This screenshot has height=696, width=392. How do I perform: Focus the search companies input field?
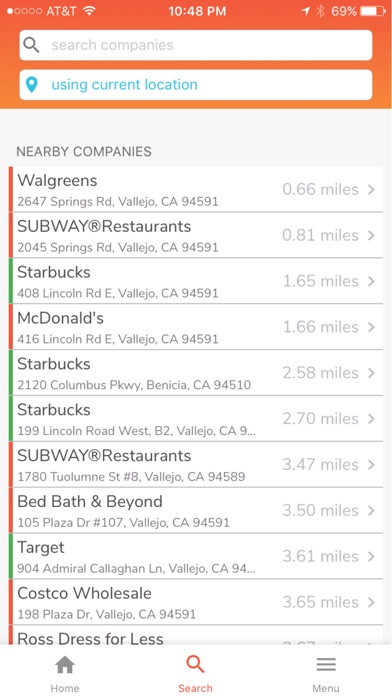point(196,45)
